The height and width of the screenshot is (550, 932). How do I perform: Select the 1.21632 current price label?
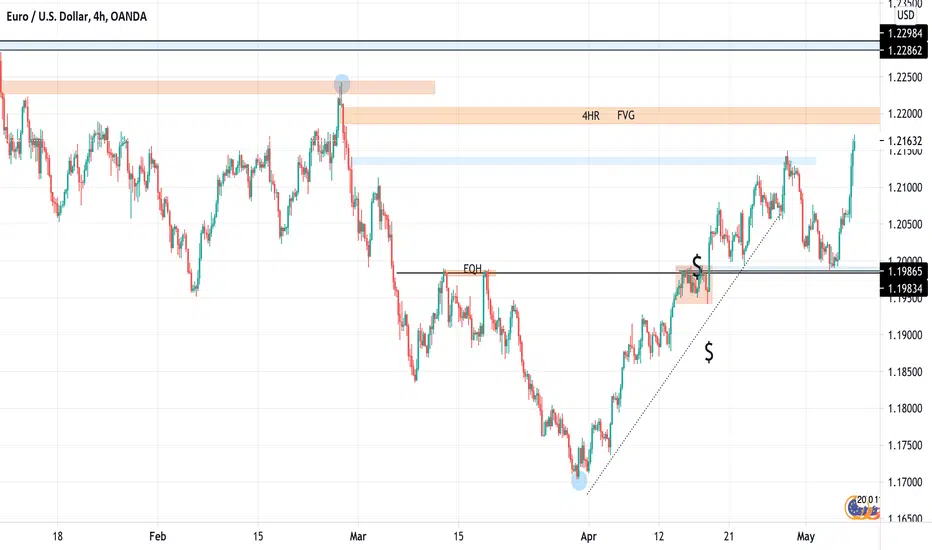coord(905,141)
